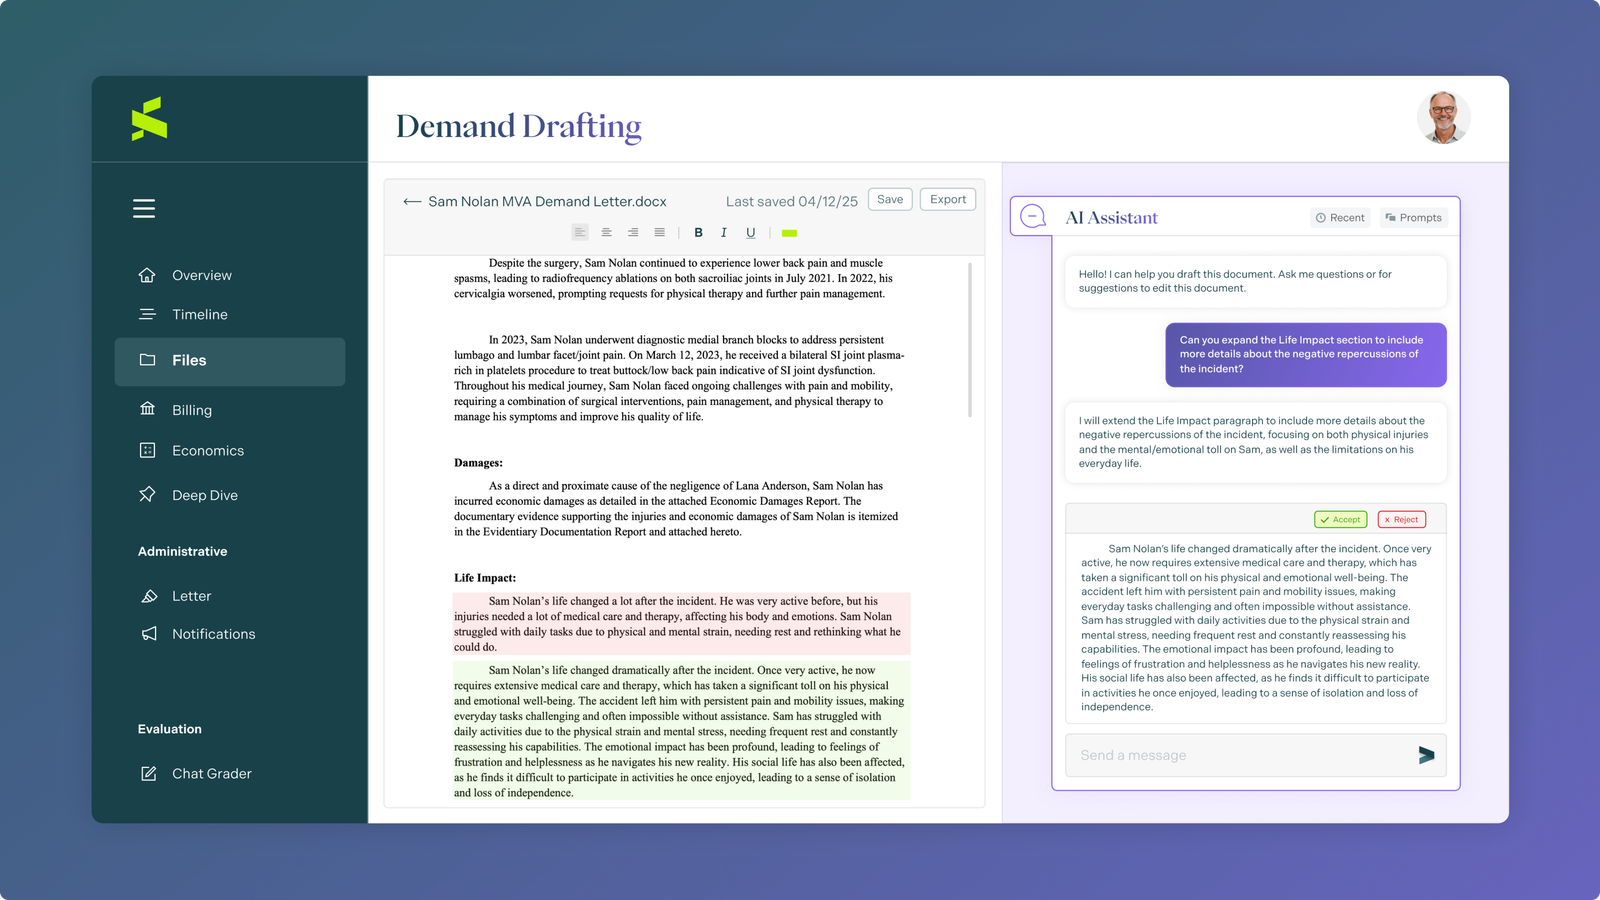Select the Deep Dive sidebar icon
The image size is (1600, 900).
(146, 494)
